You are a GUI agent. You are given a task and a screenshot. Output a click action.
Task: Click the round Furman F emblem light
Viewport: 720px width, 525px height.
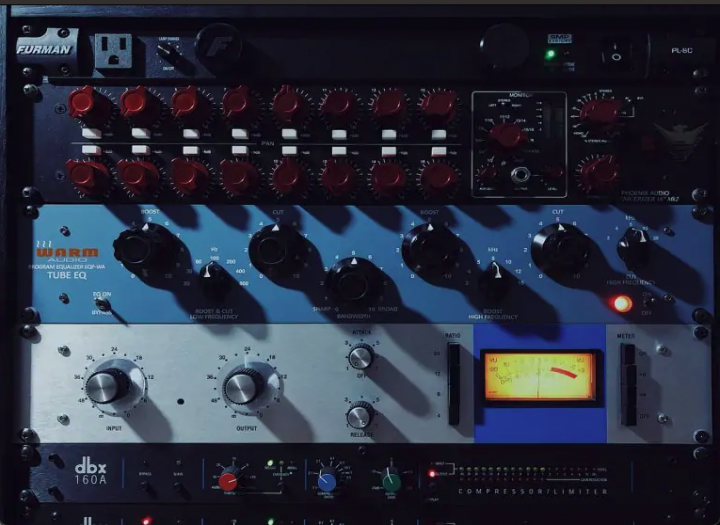(219, 46)
